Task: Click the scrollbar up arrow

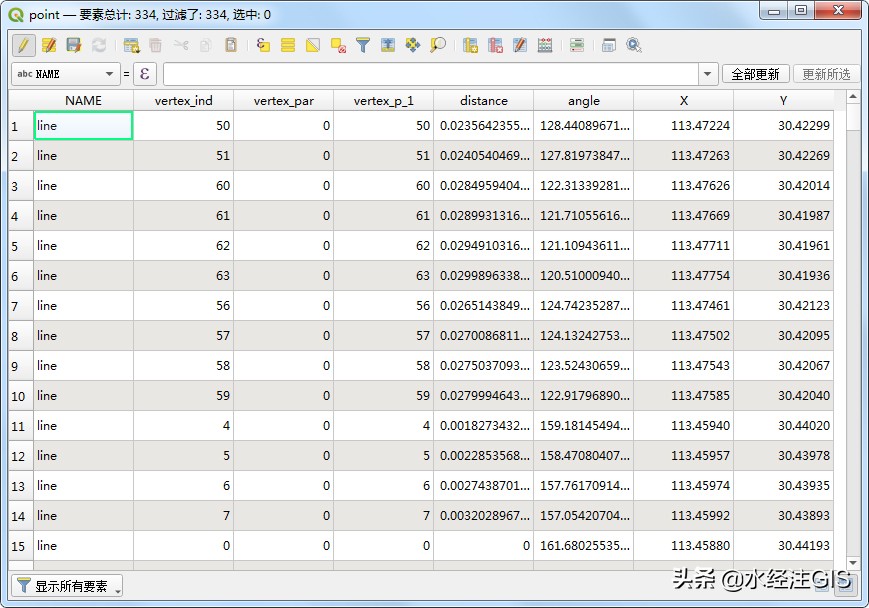Action: (x=852, y=97)
